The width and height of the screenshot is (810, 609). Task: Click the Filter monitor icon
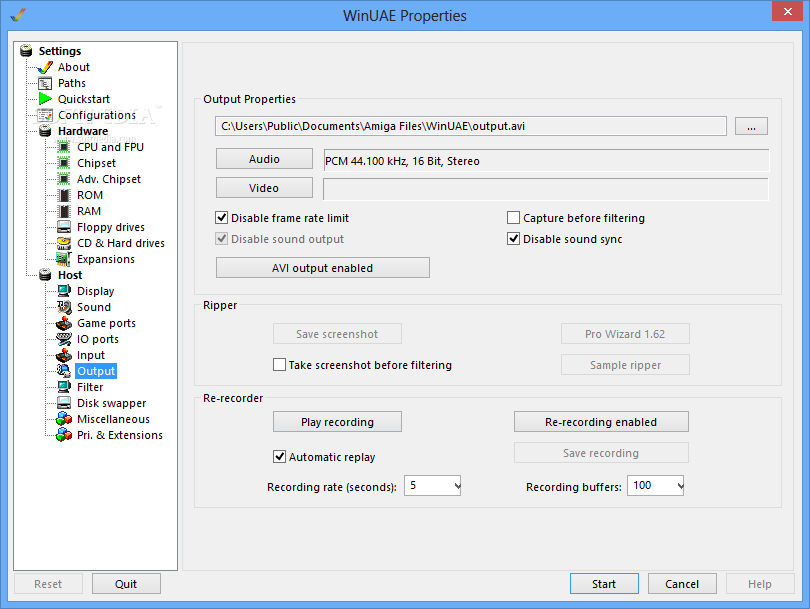click(64, 387)
